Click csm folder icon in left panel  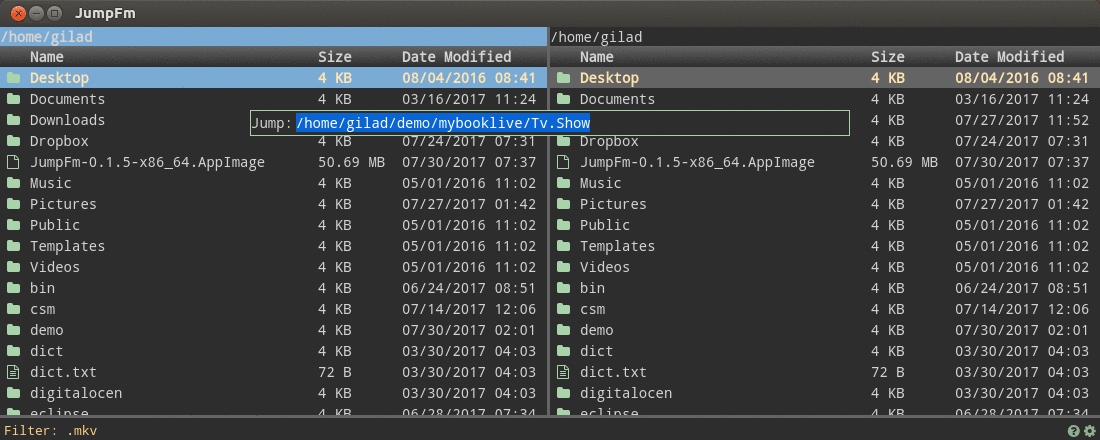[13, 309]
